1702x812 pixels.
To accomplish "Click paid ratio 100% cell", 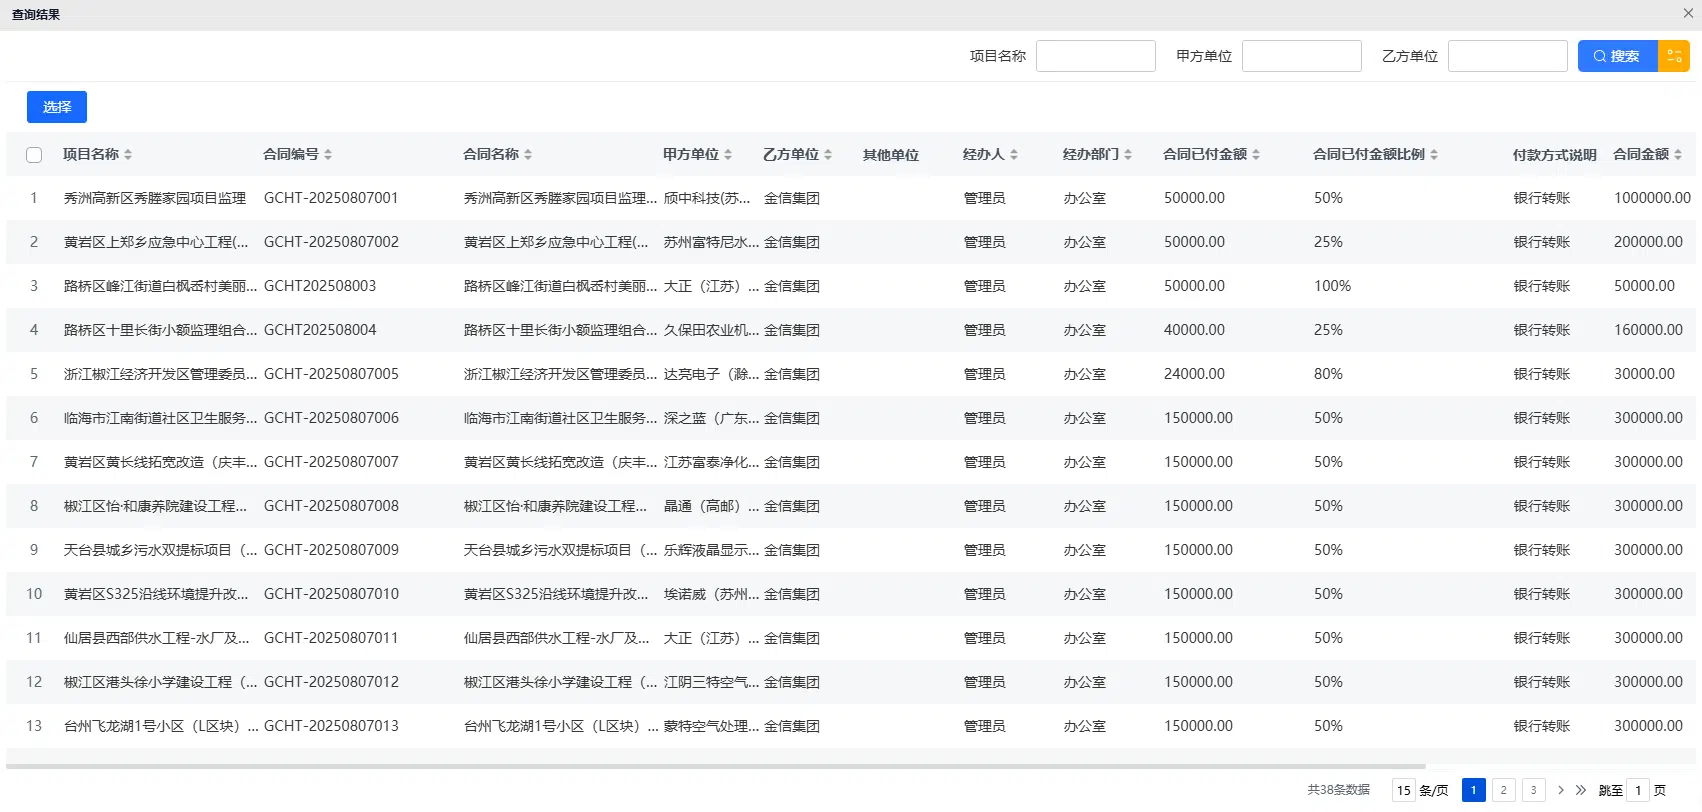I will click(x=1332, y=286).
